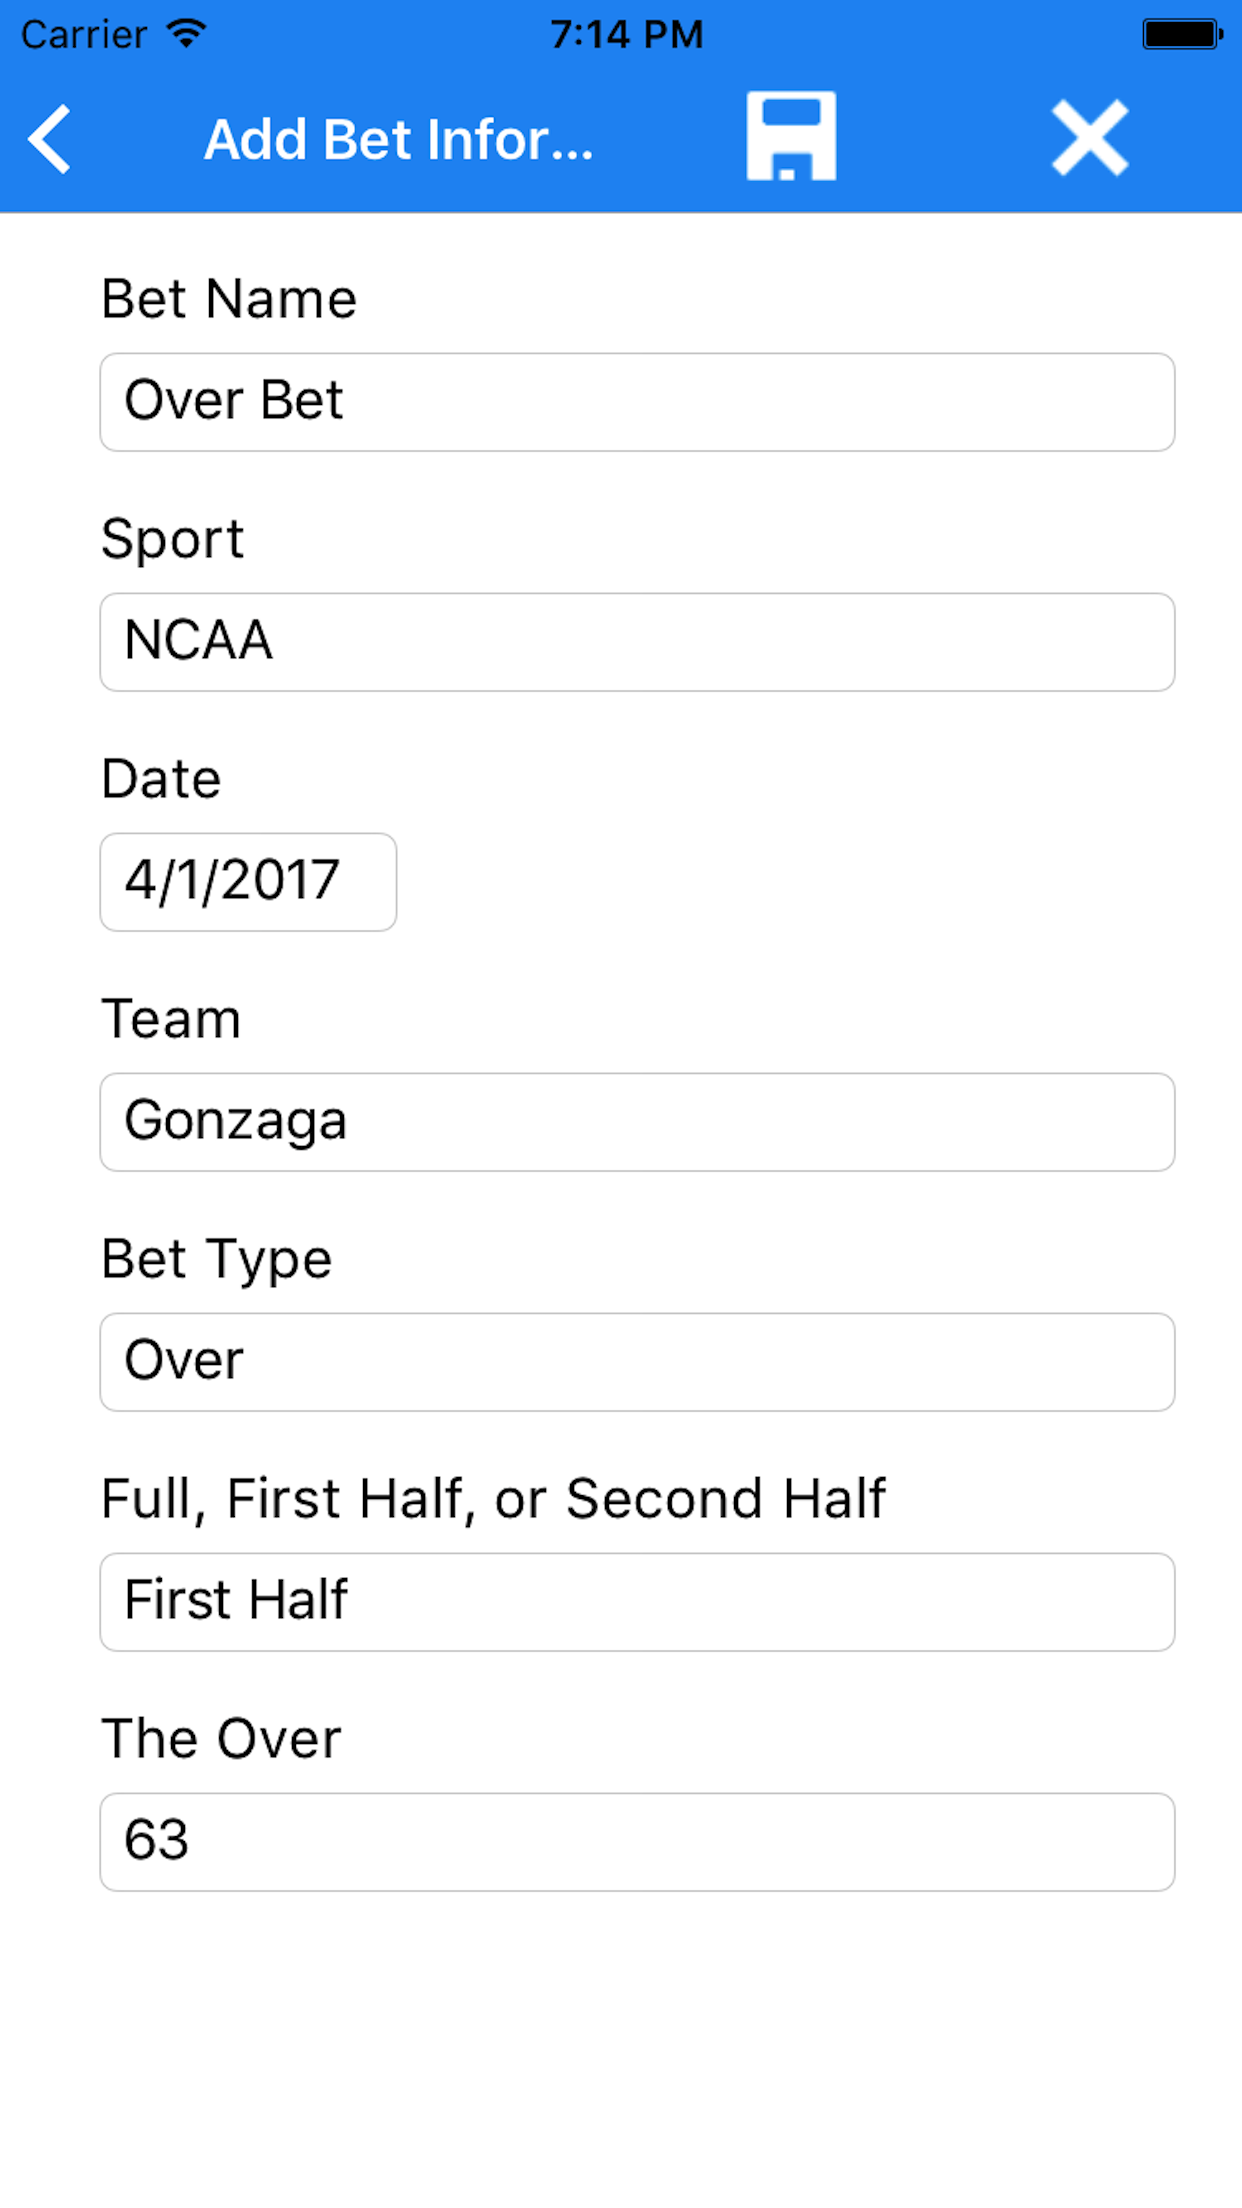Screen dimensions: 1242x2208
Task: Tap the 'The Over' label
Action: [221, 1739]
